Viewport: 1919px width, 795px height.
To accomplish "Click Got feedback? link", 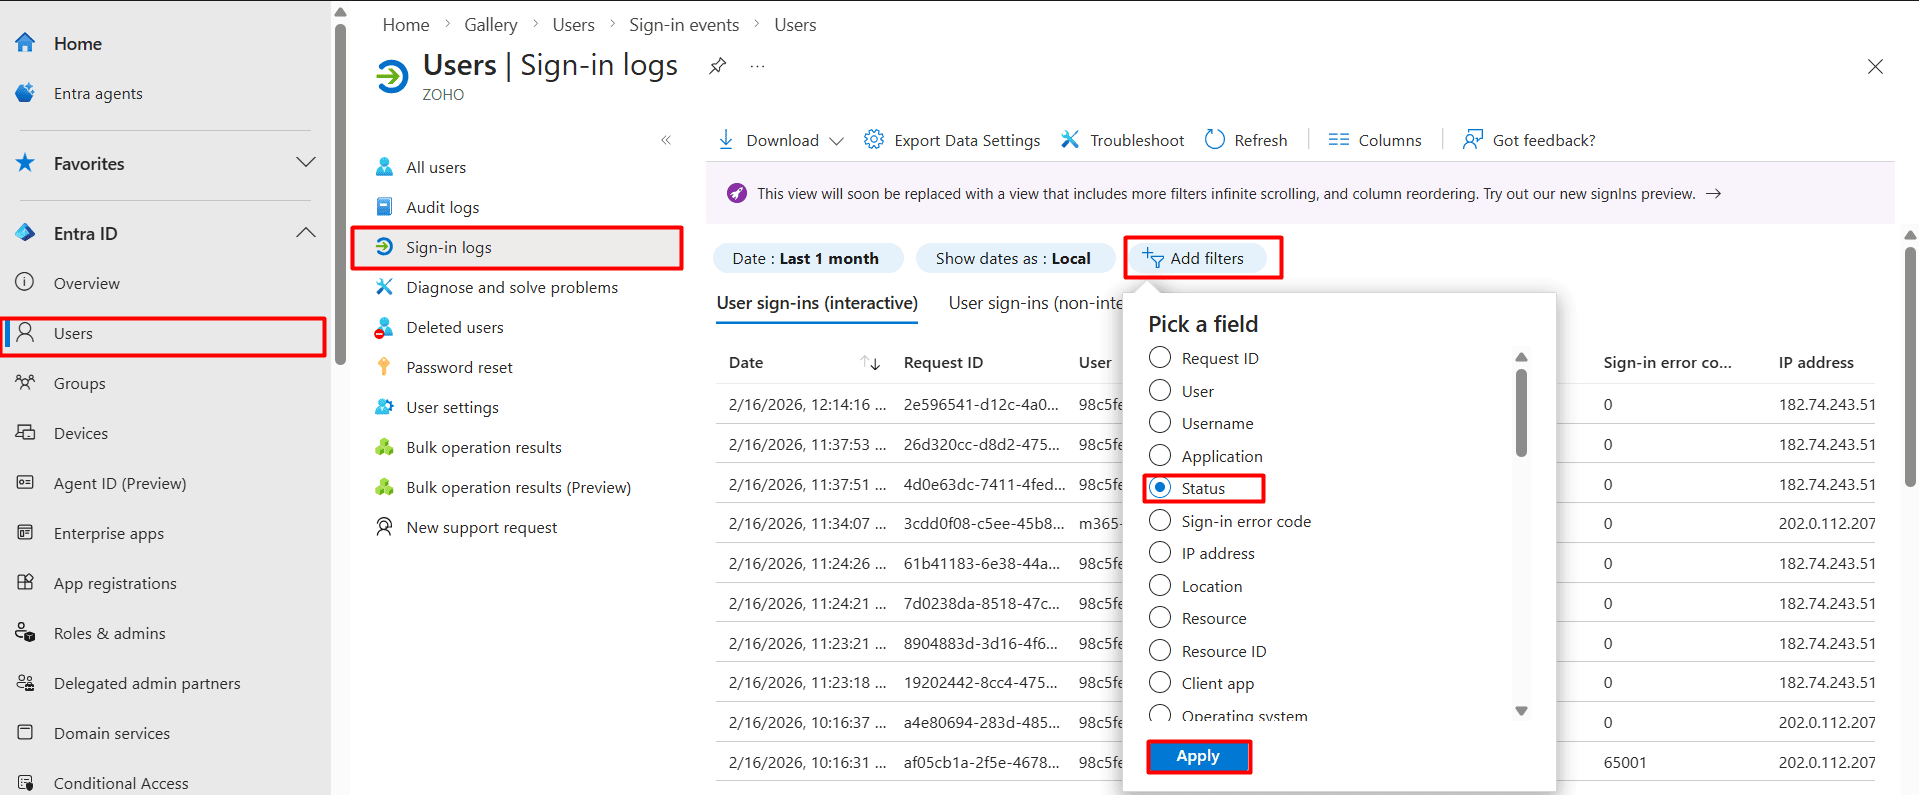I will click(x=1529, y=140).
